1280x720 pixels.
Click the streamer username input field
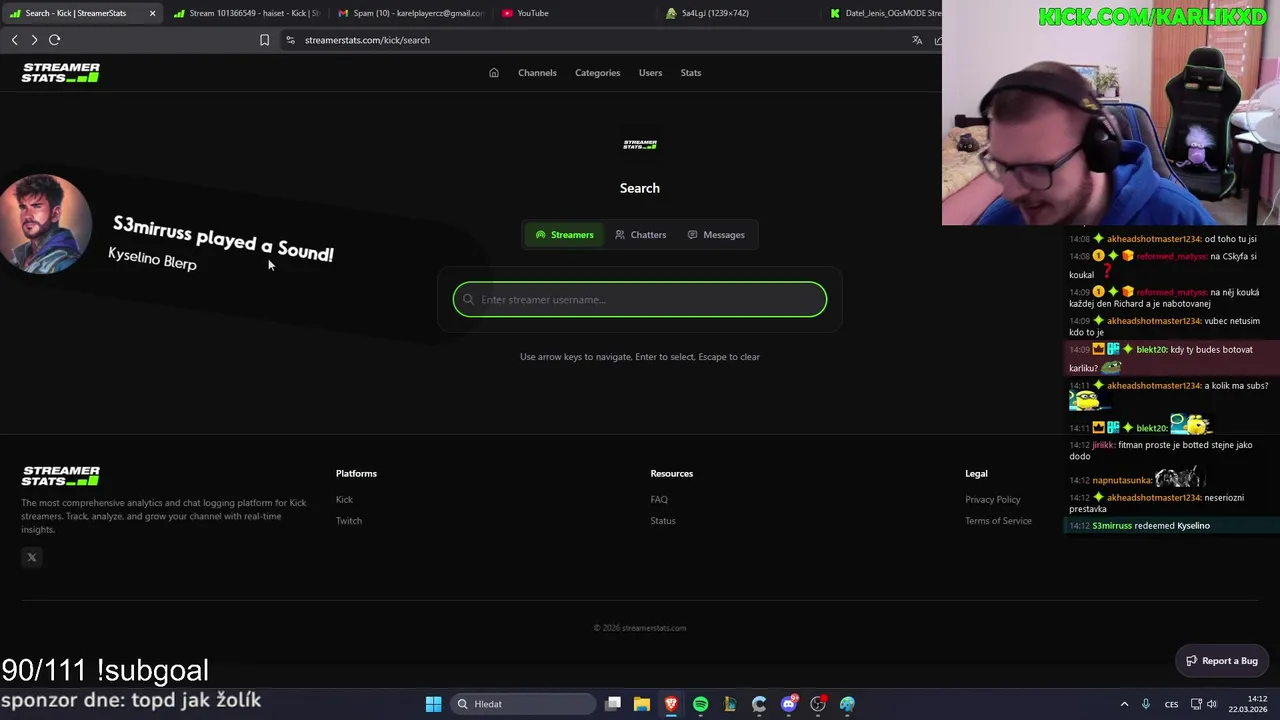click(640, 300)
